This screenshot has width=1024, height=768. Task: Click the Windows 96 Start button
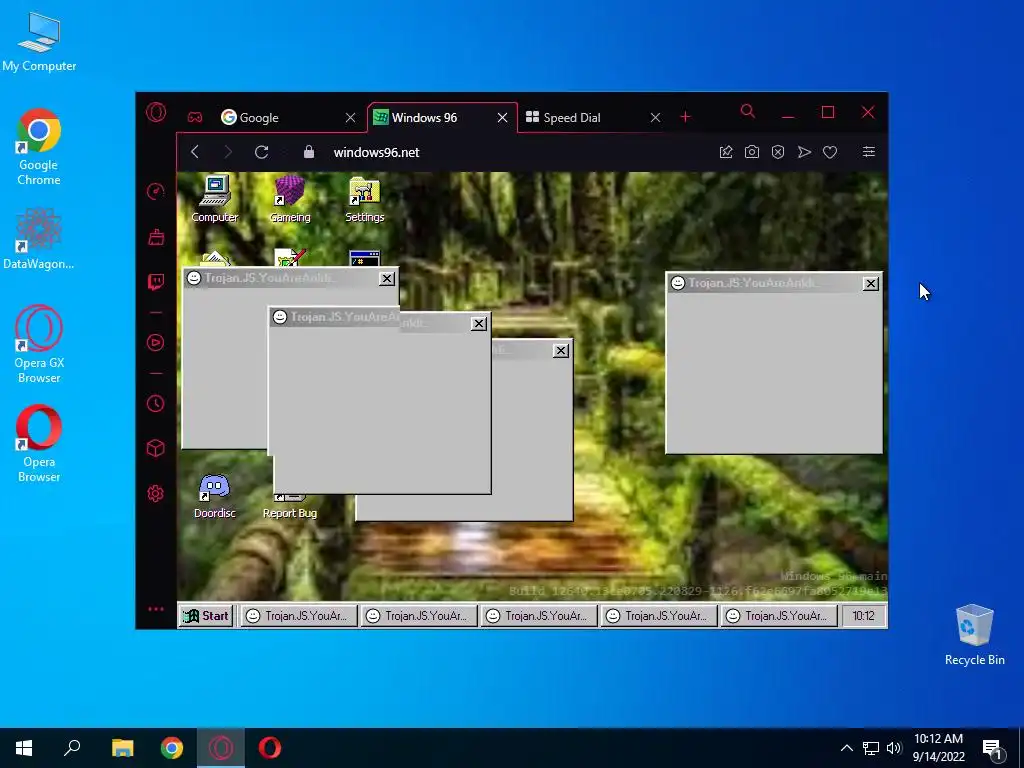[206, 616]
